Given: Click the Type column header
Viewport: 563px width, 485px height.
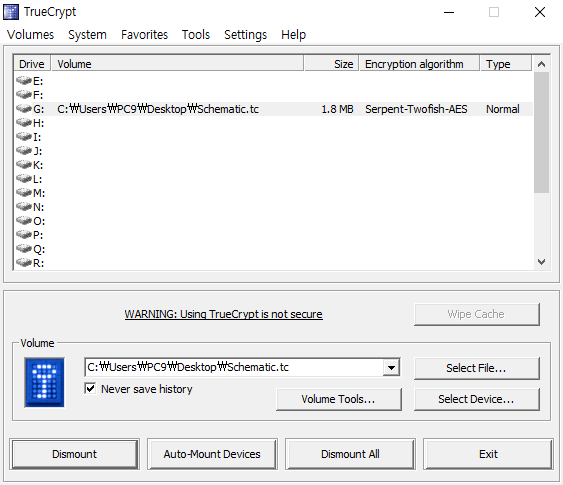Looking at the screenshot, I should point(506,64).
